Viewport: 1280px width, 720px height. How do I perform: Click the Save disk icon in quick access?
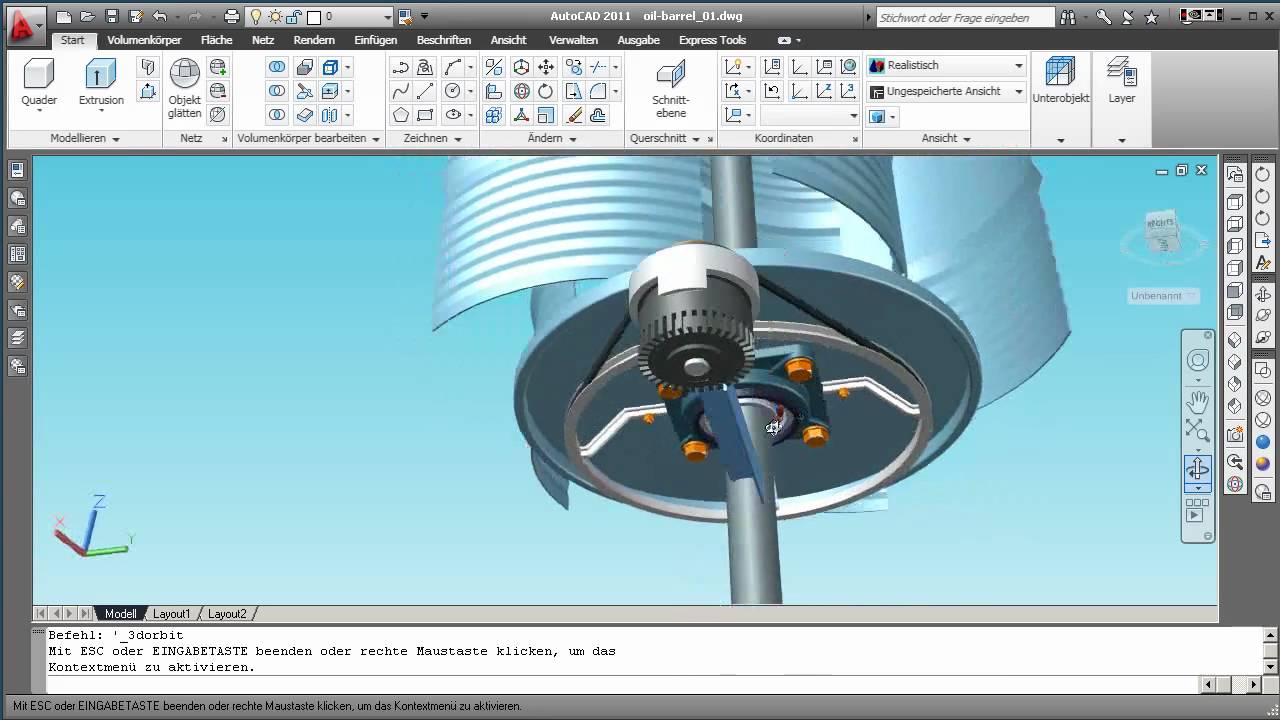tap(112, 17)
